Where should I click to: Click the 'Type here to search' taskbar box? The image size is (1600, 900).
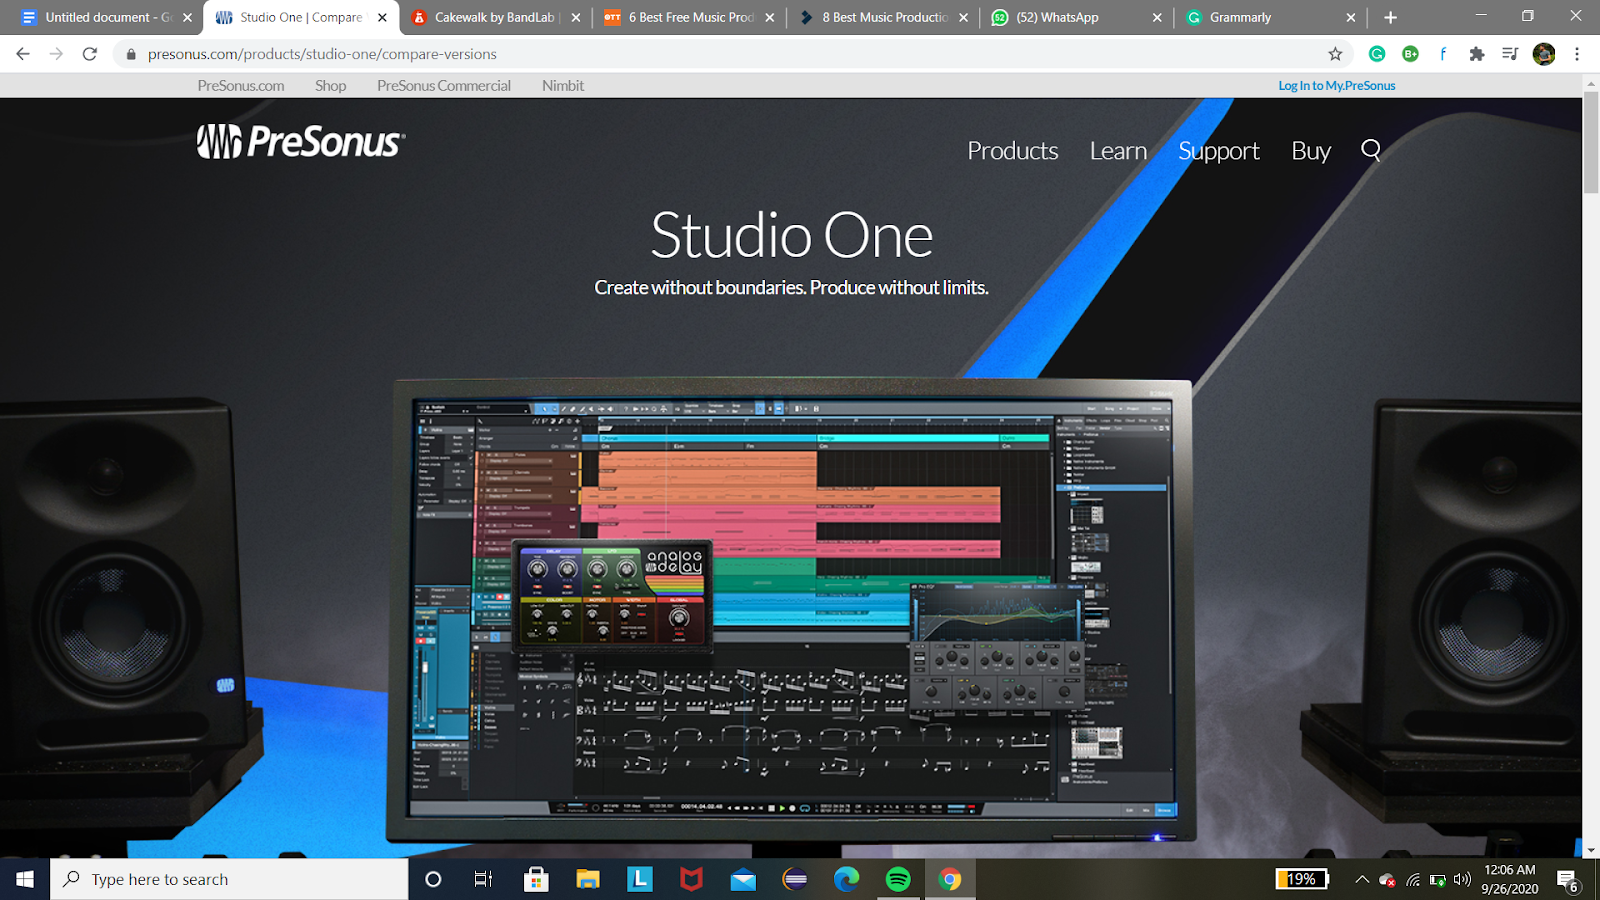point(229,879)
